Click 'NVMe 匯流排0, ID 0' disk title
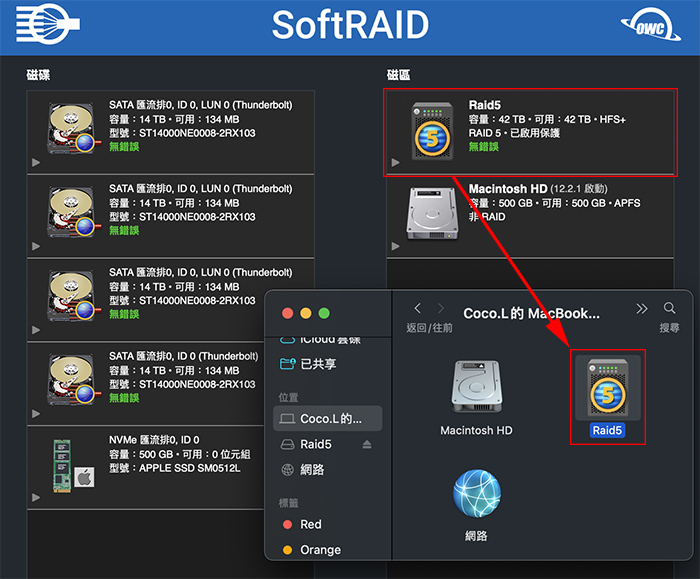Screen dimensions: 700x579 click(x=154, y=440)
